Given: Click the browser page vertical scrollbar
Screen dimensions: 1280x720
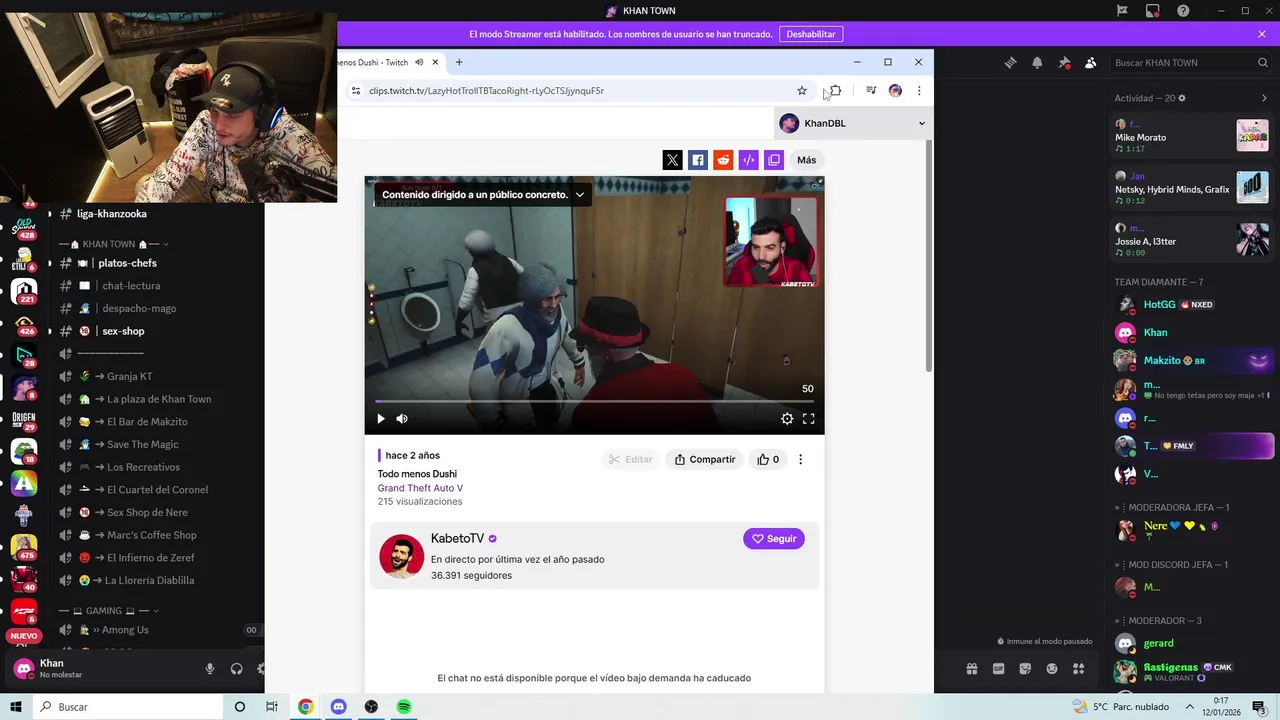Looking at the screenshot, I should (929, 255).
